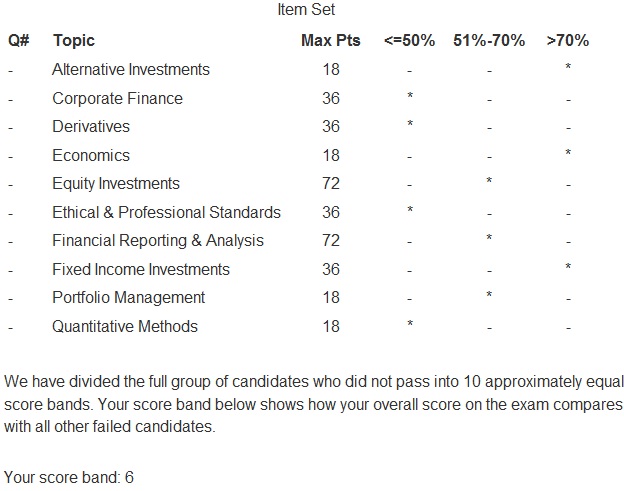624x491 pixels.
Task: Click the Max Pts column header
Action: click(x=331, y=41)
